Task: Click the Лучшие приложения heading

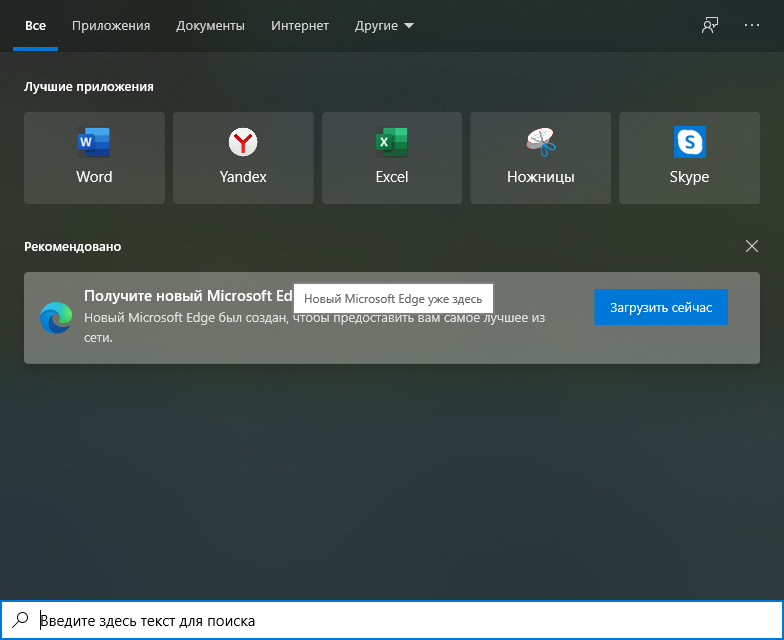Action: tap(88, 87)
